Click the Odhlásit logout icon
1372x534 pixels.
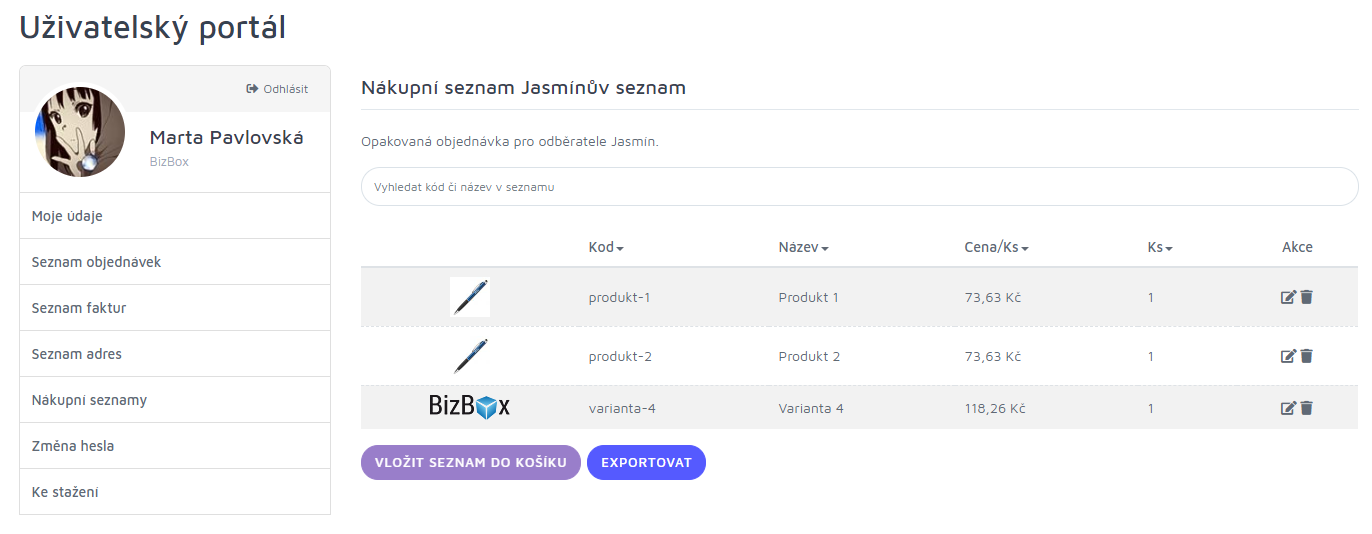(252, 89)
